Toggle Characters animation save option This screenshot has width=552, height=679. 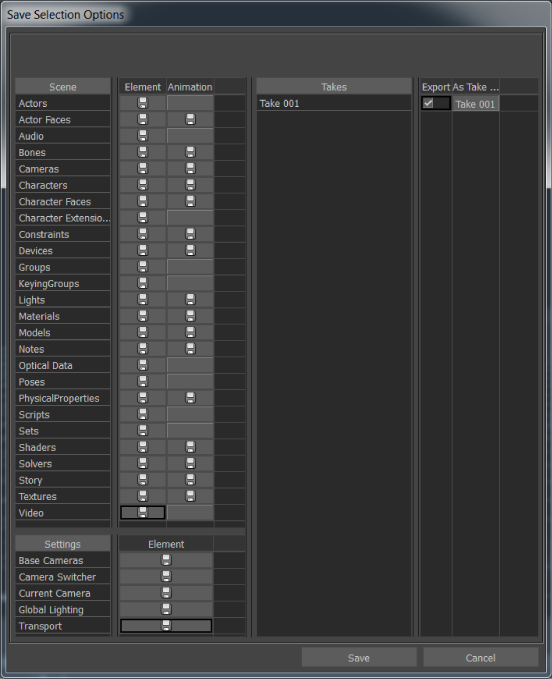point(190,185)
